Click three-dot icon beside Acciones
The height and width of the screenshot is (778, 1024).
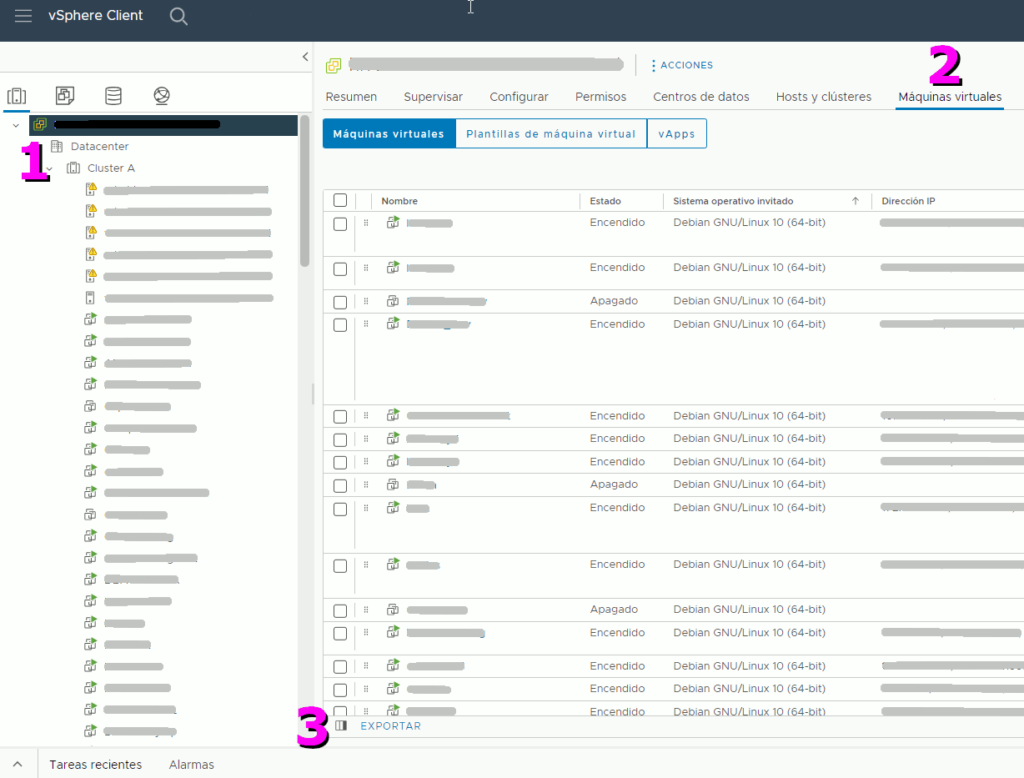point(653,65)
